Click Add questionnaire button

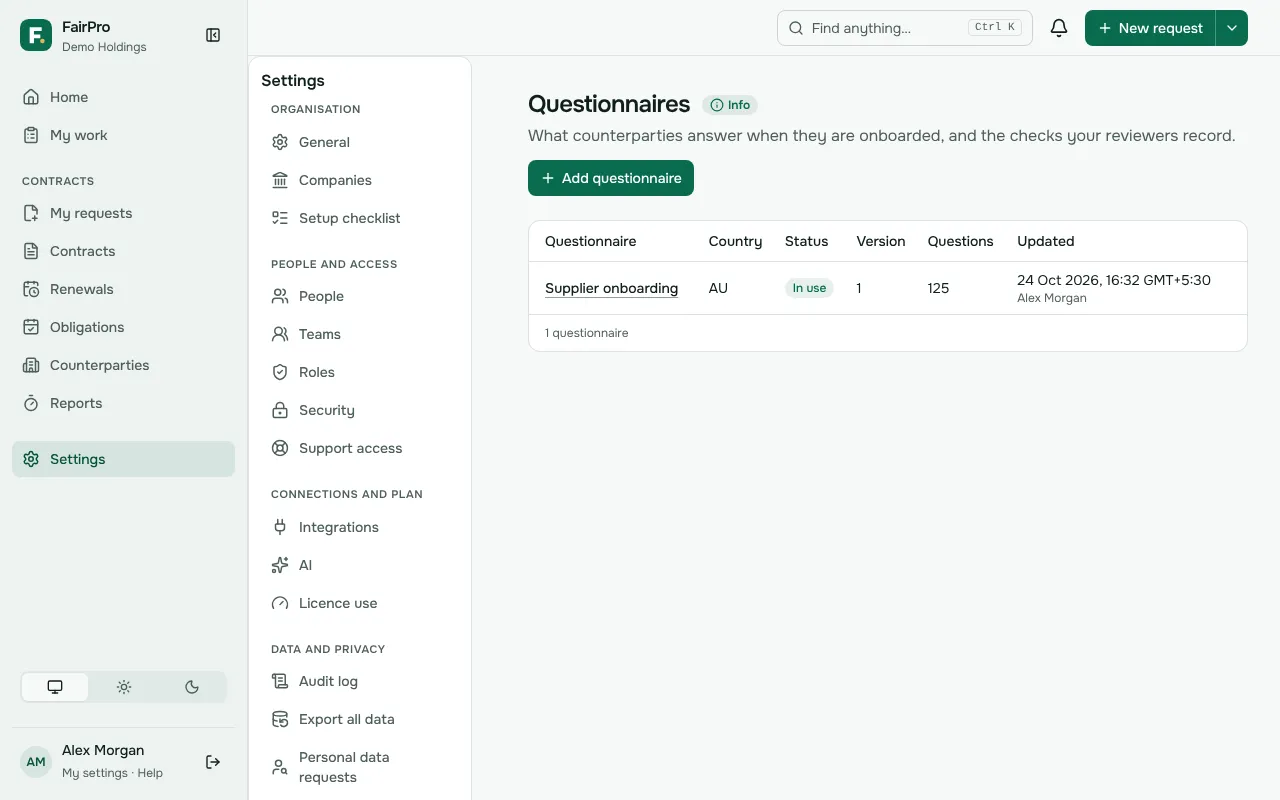point(611,178)
